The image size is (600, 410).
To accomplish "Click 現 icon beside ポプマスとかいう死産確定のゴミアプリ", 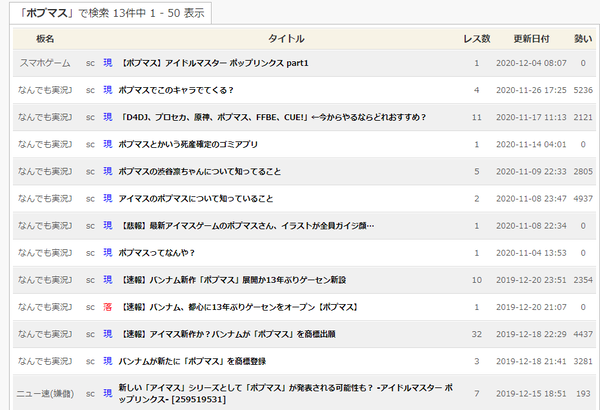I will 108,144.
